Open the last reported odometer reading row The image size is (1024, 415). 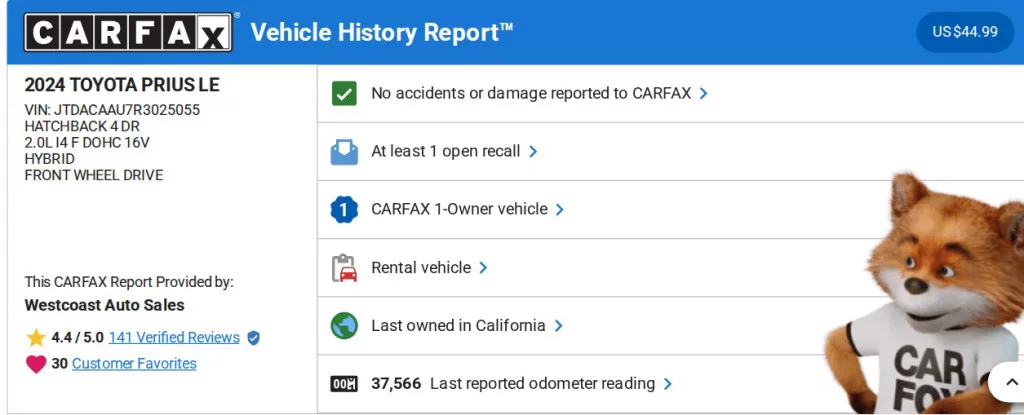pyautogui.click(x=521, y=384)
